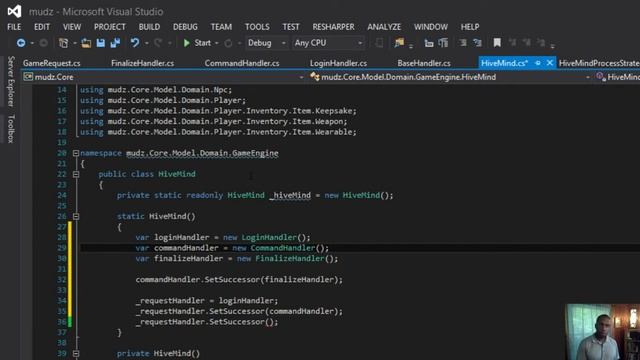The width and height of the screenshot is (640, 360).
Task: Click the Save All icon
Action: tap(115, 43)
